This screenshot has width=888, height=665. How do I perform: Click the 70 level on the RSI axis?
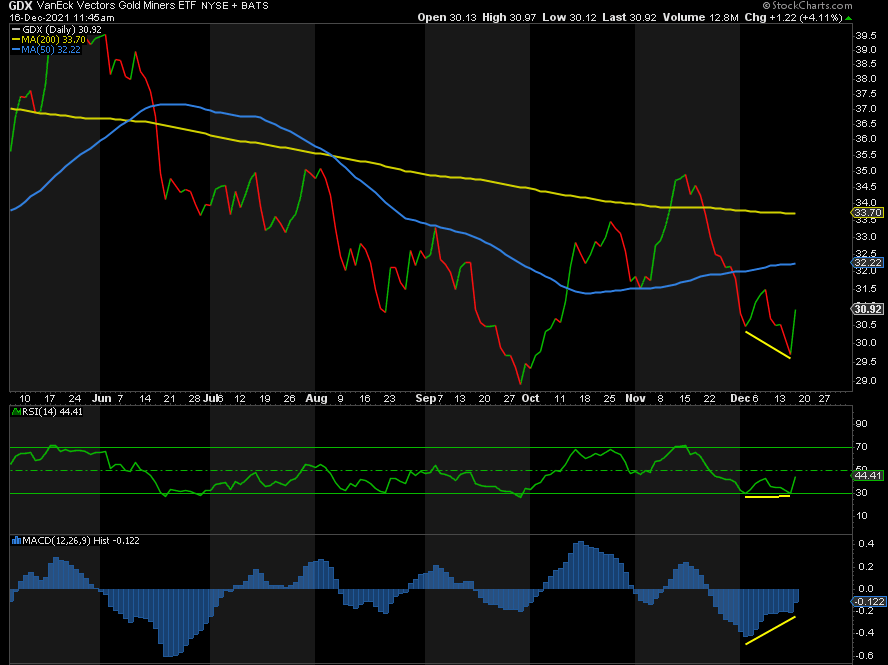[861, 447]
